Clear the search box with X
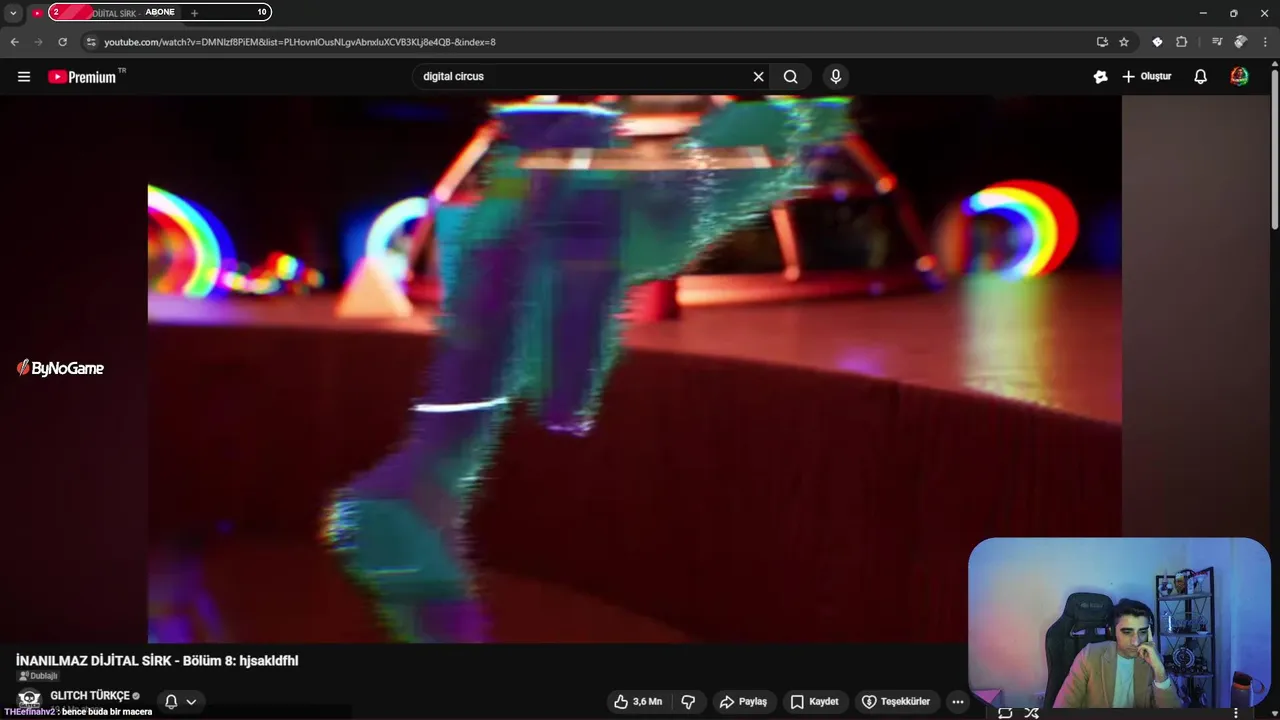The image size is (1280, 720). (758, 76)
